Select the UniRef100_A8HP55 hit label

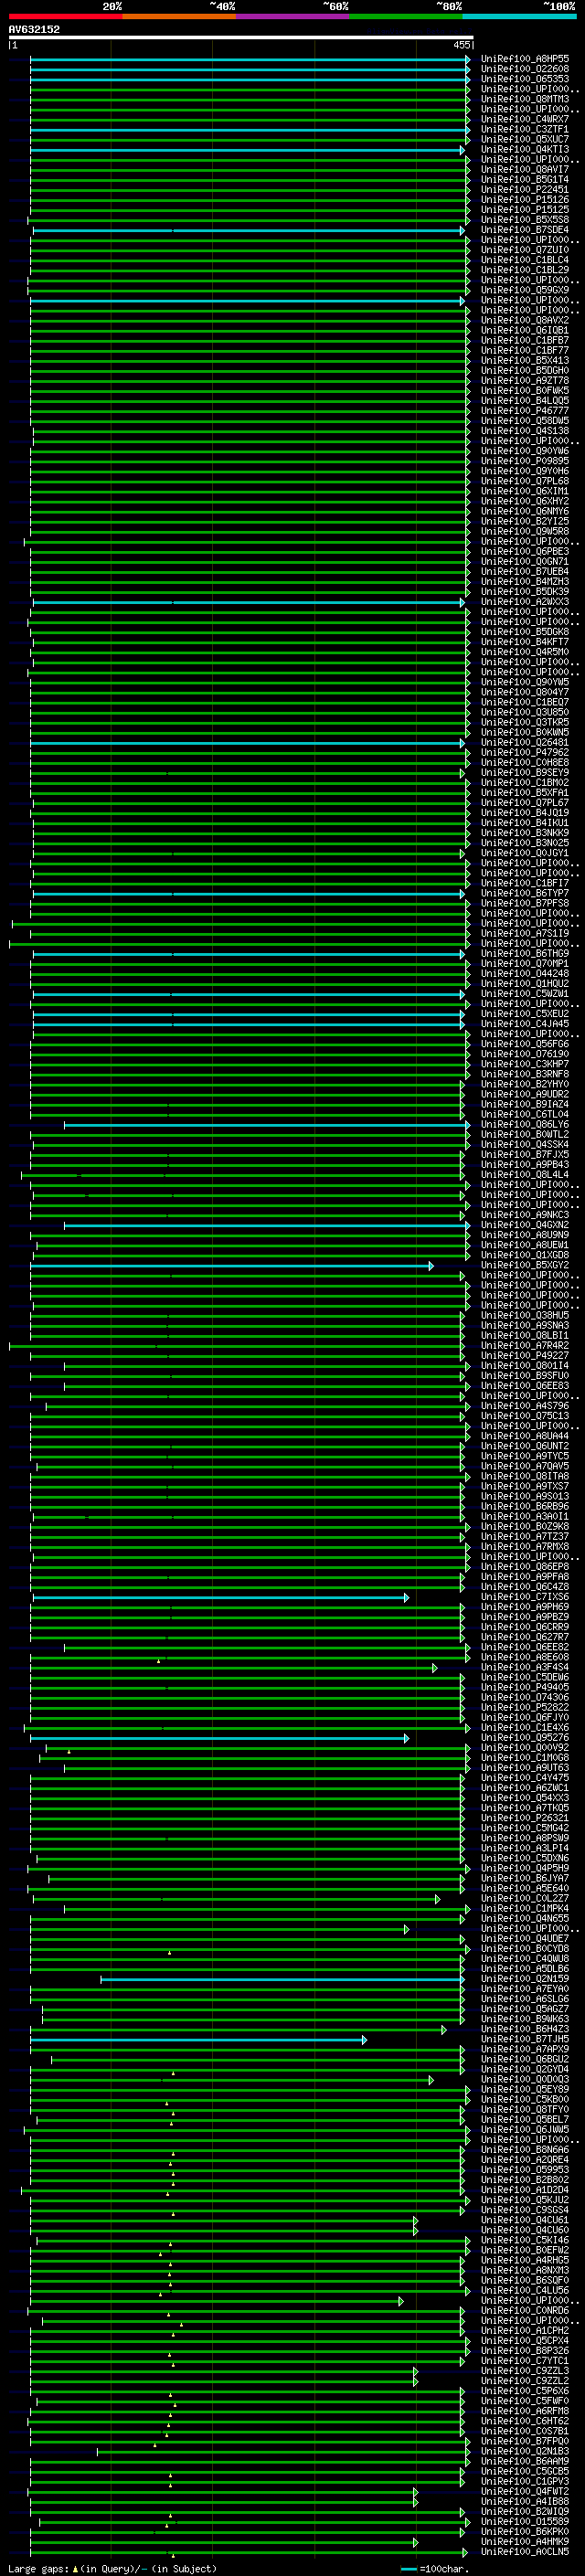[525, 59]
